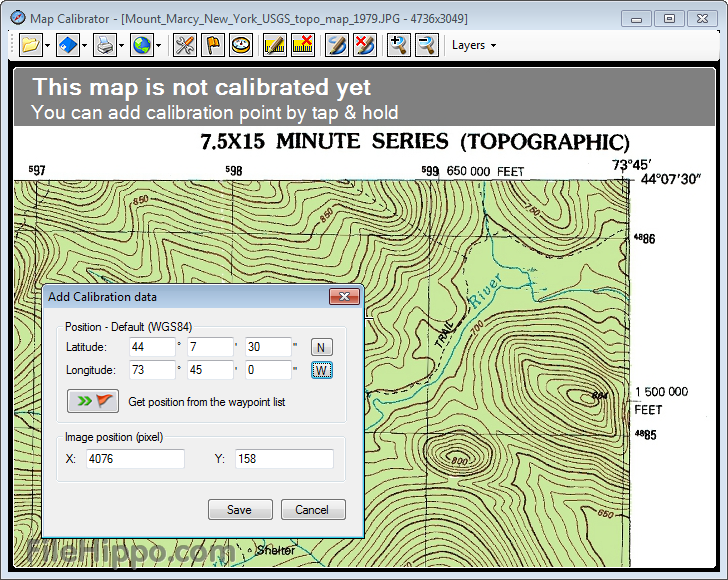Screen dimensions: 728x580
Task: Minimize the Map Calibrator window
Action: 637,19
